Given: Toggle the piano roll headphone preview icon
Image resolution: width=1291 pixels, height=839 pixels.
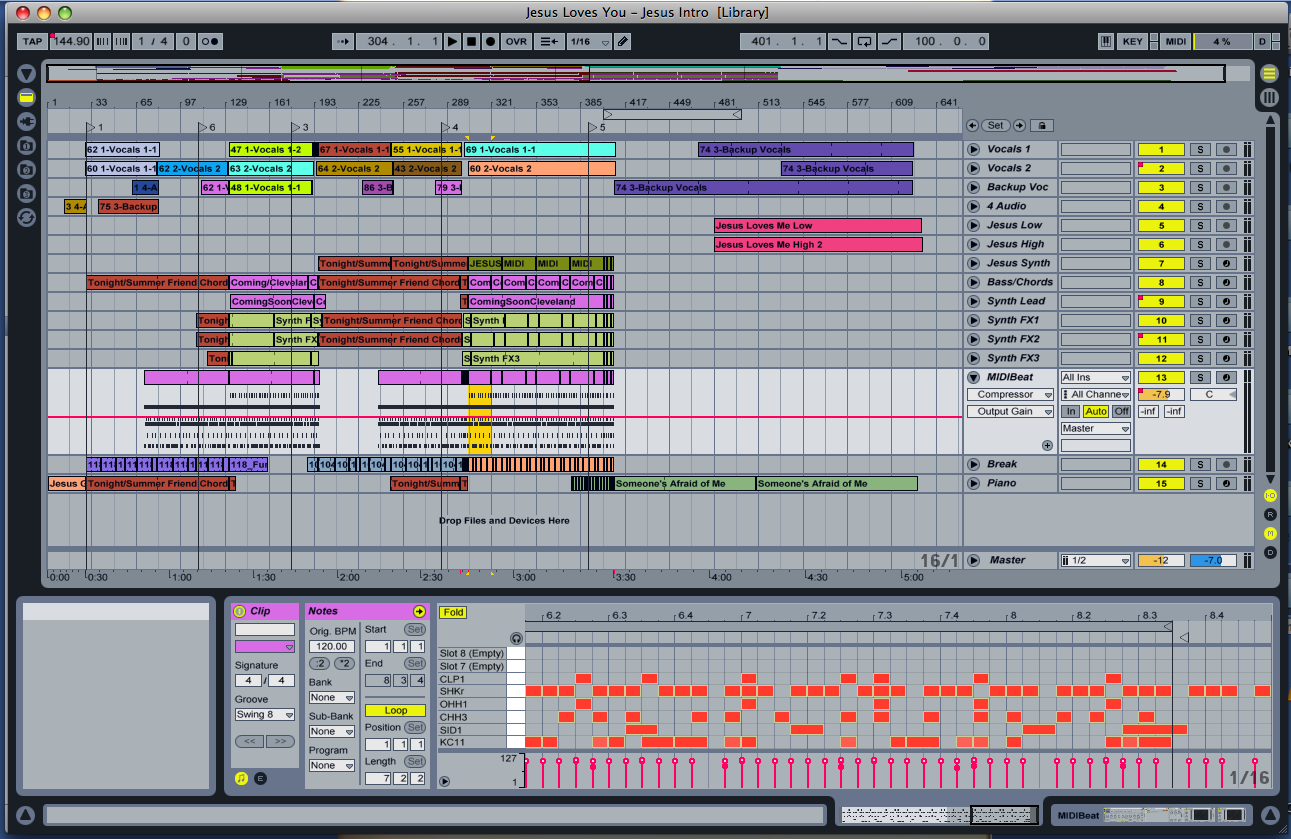Looking at the screenshot, I should tap(516, 637).
